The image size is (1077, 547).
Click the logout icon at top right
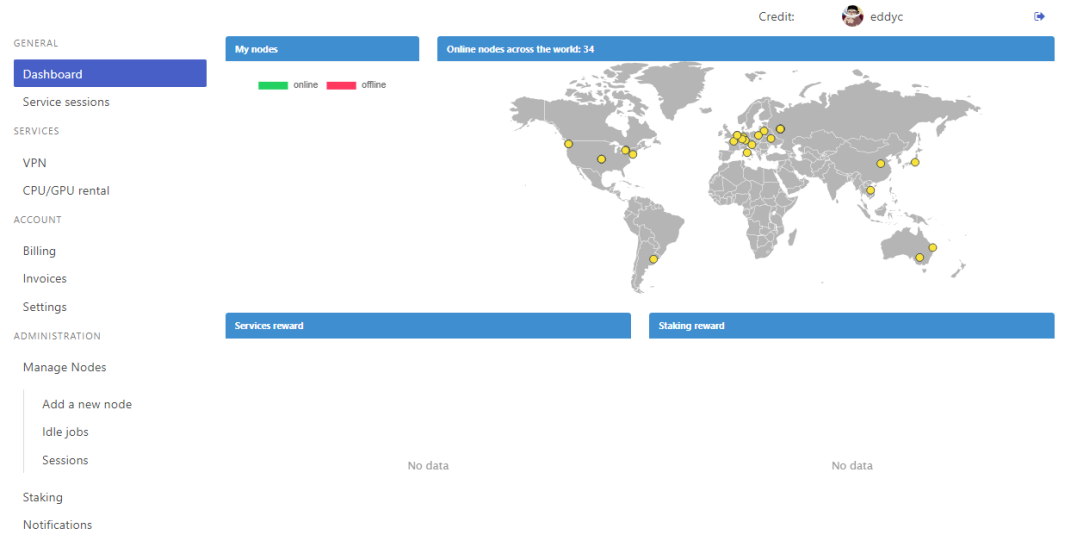click(1039, 16)
